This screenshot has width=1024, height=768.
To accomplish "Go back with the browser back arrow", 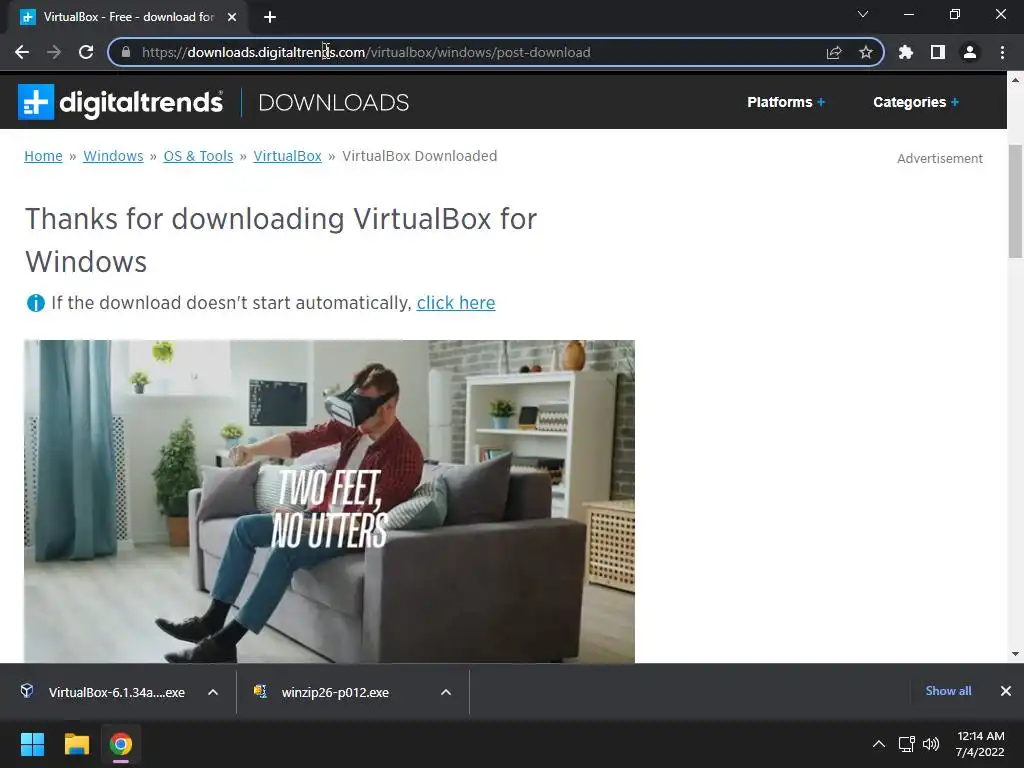I will coord(22,52).
